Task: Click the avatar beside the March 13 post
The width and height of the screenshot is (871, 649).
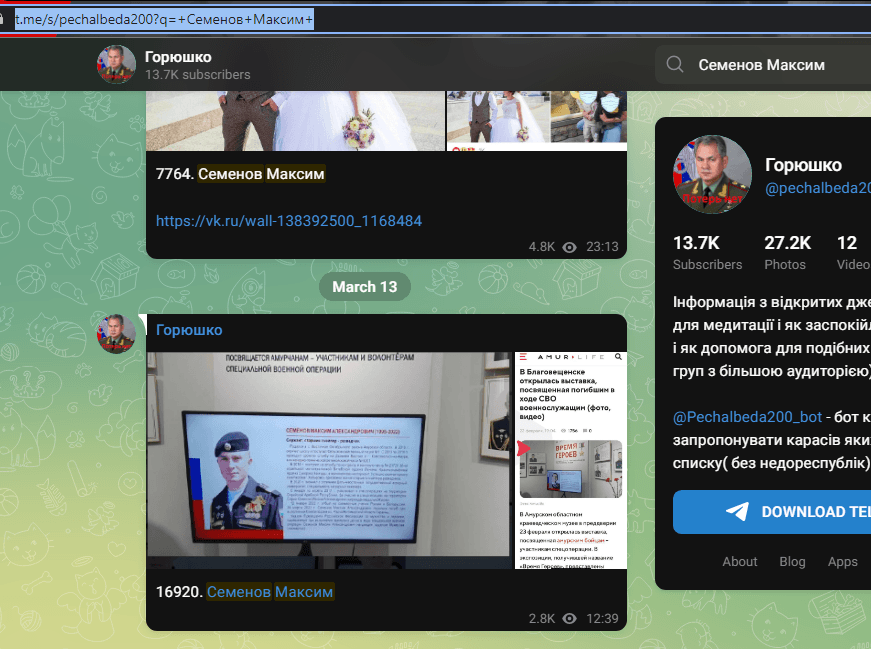Action: click(116, 333)
